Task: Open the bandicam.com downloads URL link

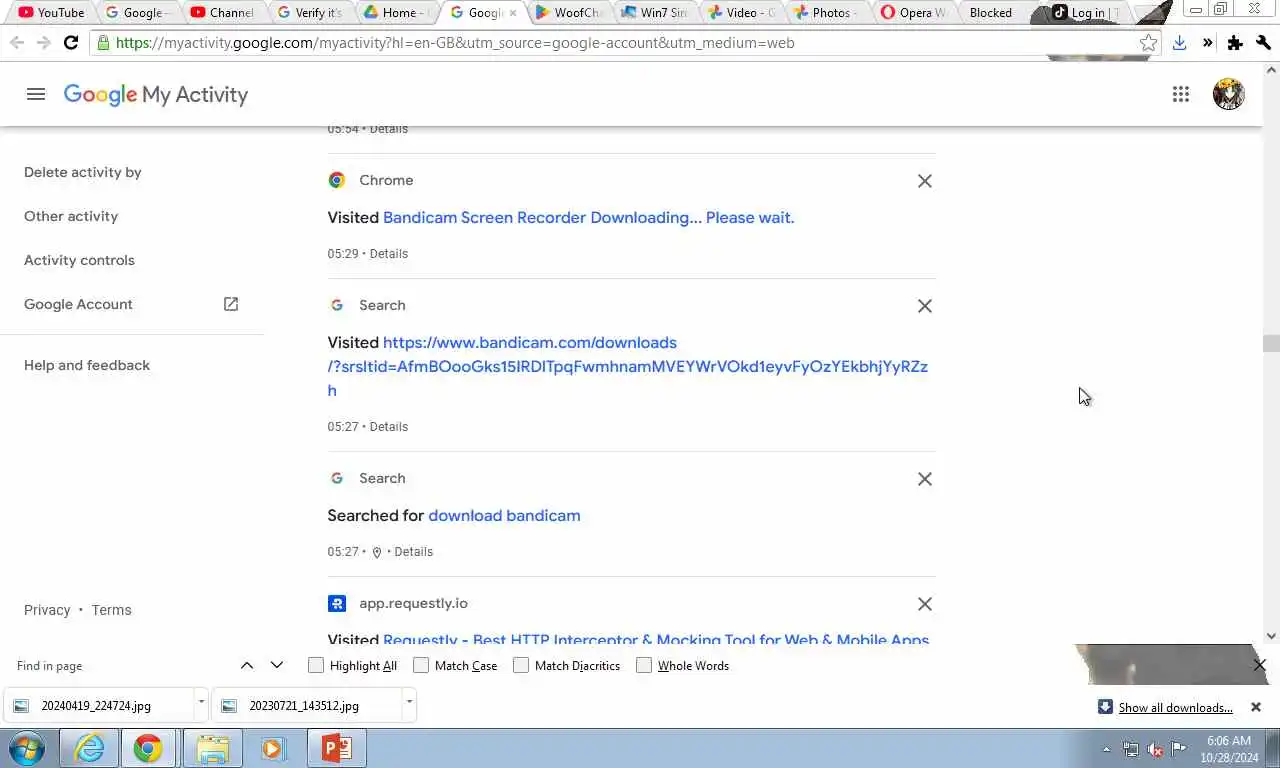Action: coord(628,366)
